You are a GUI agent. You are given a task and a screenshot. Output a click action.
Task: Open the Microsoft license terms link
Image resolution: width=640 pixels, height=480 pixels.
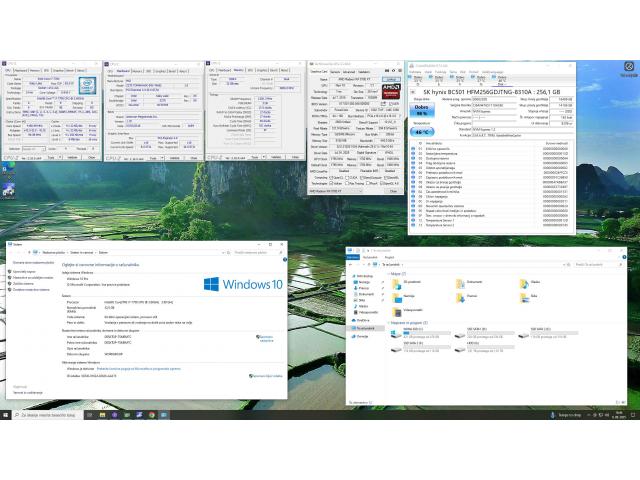point(138,369)
